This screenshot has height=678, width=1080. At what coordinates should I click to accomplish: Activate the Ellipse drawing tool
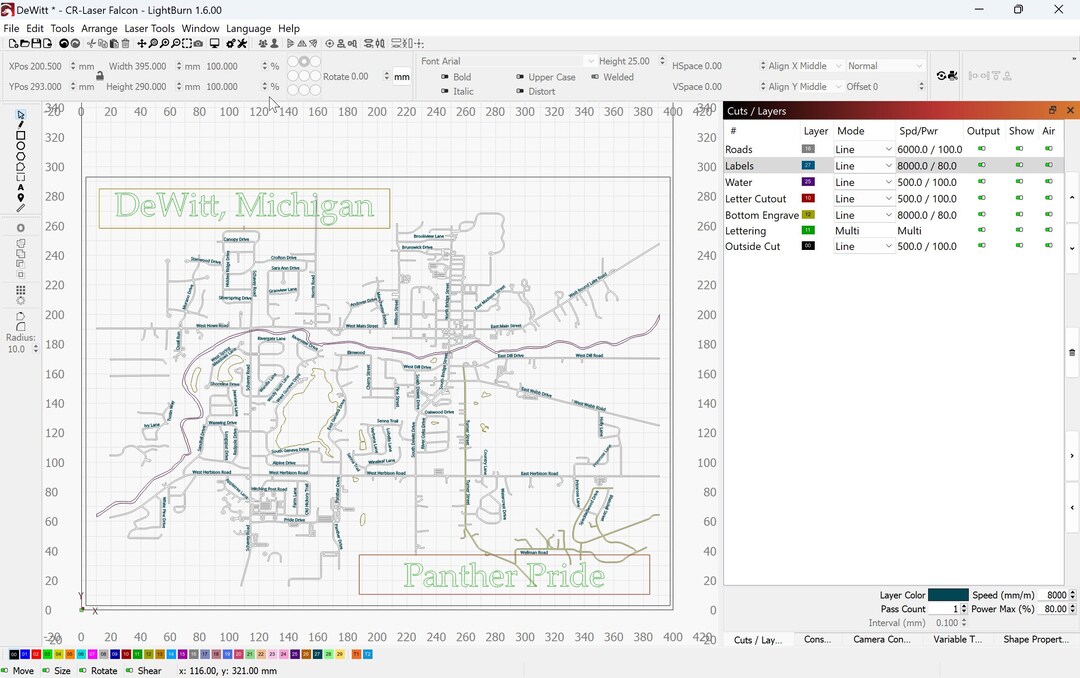[x=20, y=146]
